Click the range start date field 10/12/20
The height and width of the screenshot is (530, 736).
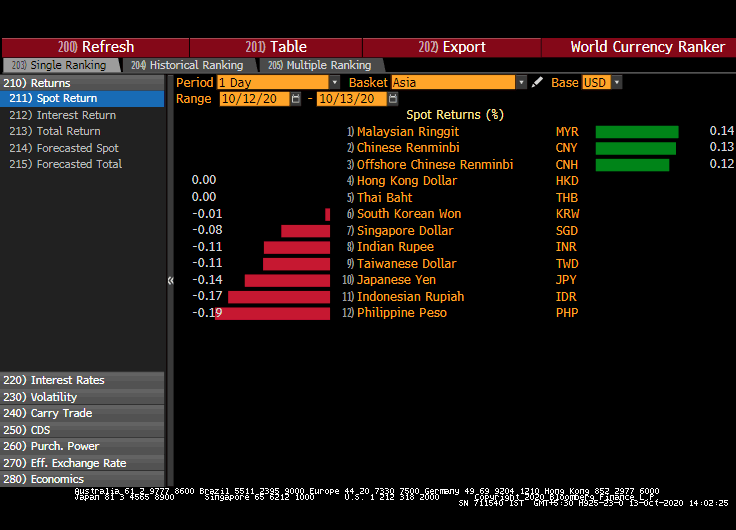255,99
